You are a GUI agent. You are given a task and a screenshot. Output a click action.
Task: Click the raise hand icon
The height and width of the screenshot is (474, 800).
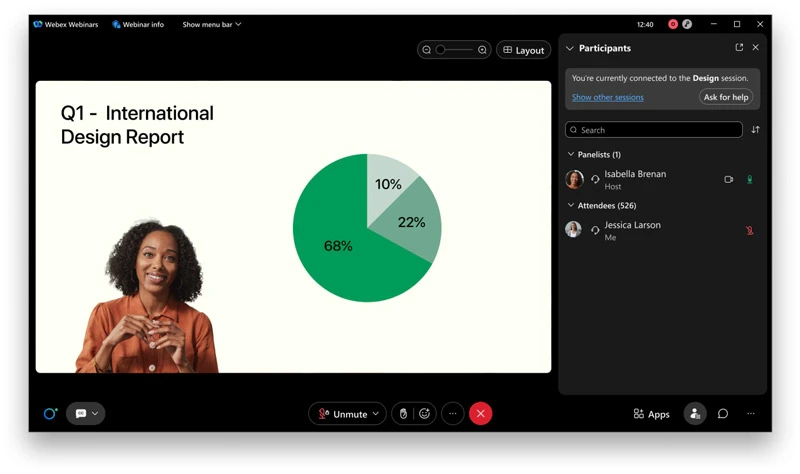click(403, 414)
